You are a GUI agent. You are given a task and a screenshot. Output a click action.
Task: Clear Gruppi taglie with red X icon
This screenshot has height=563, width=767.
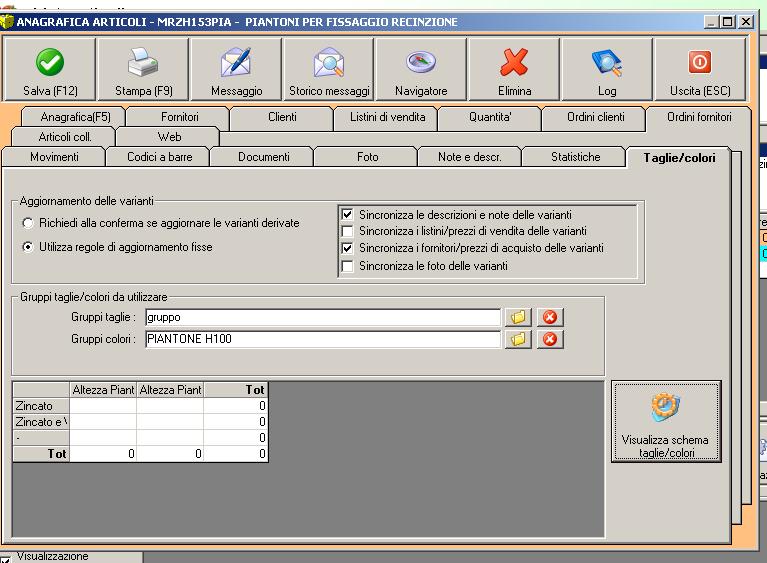[x=550, y=317]
